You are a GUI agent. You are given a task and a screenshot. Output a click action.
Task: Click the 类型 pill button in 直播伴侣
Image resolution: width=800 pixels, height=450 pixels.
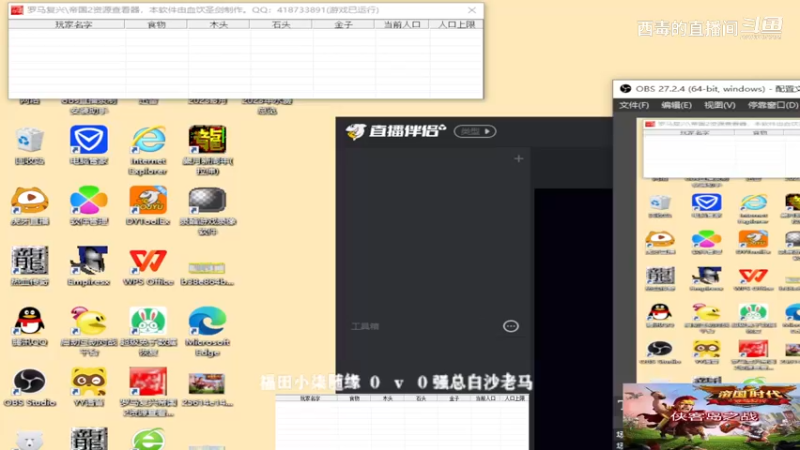[x=474, y=132]
